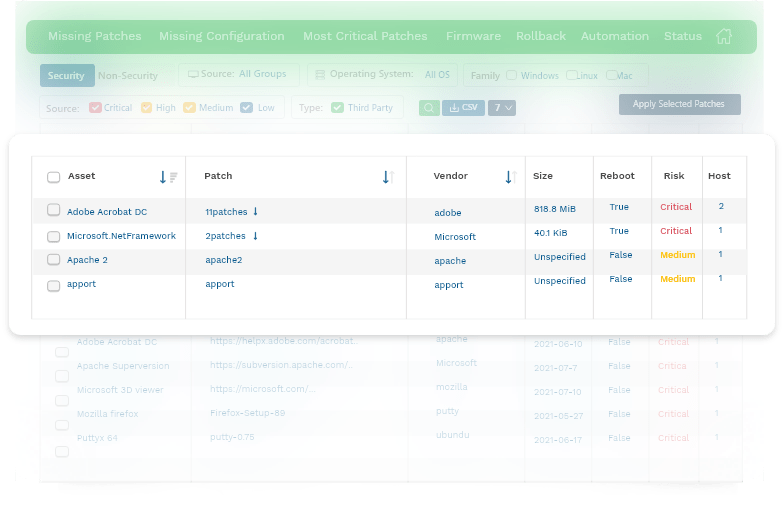The image size is (784, 515).
Task: Open the Missing Configuration tab
Action: (221, 36)
